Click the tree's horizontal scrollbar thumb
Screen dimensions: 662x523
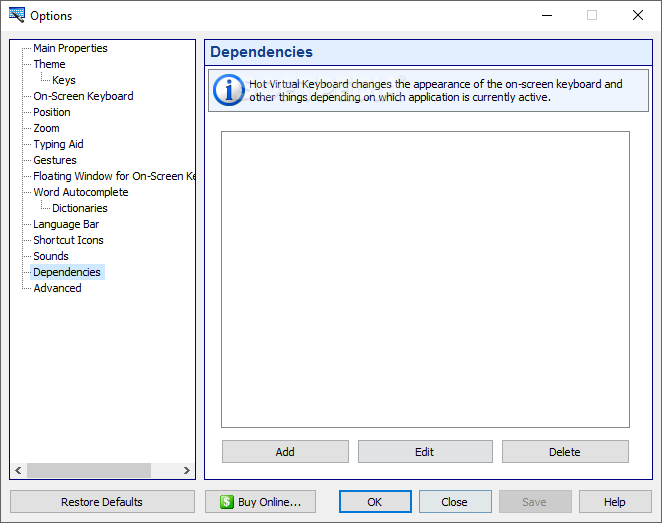(x=89, y=470)
